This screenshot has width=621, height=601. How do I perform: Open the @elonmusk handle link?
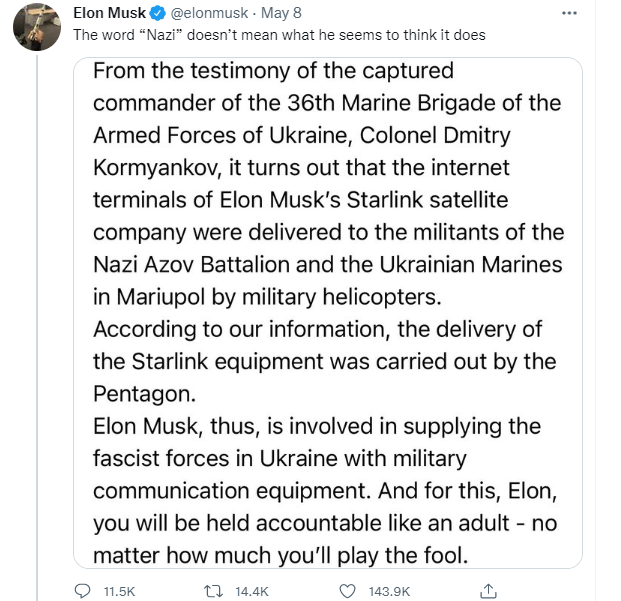click(x=211, y=15)
